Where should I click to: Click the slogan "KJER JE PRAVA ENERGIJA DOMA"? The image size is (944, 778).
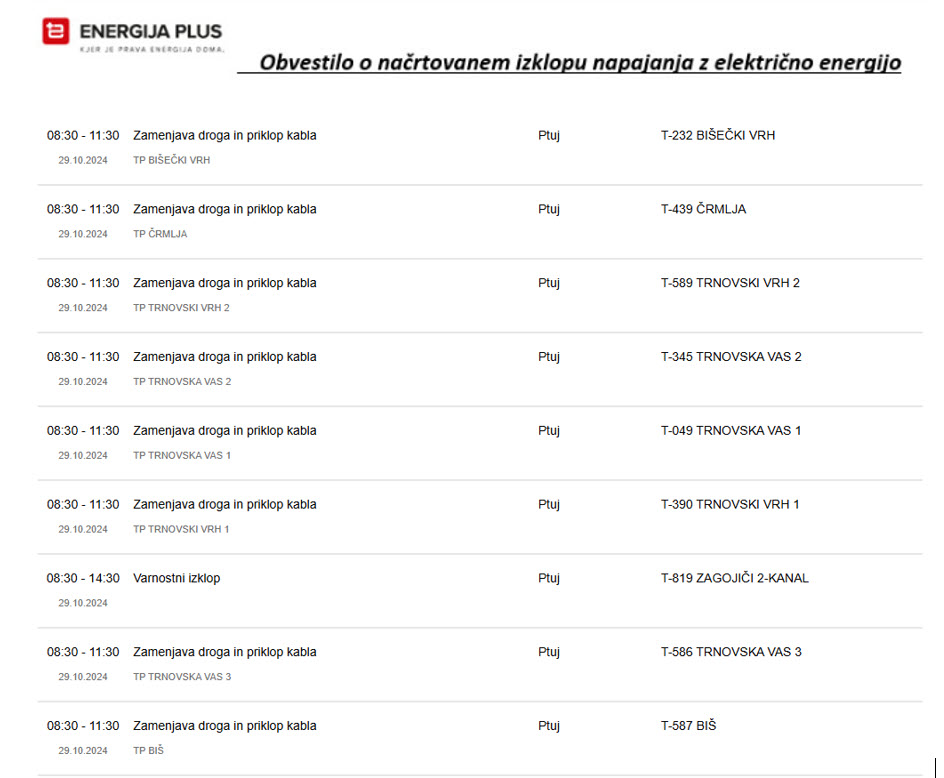[x=152, y=49]
